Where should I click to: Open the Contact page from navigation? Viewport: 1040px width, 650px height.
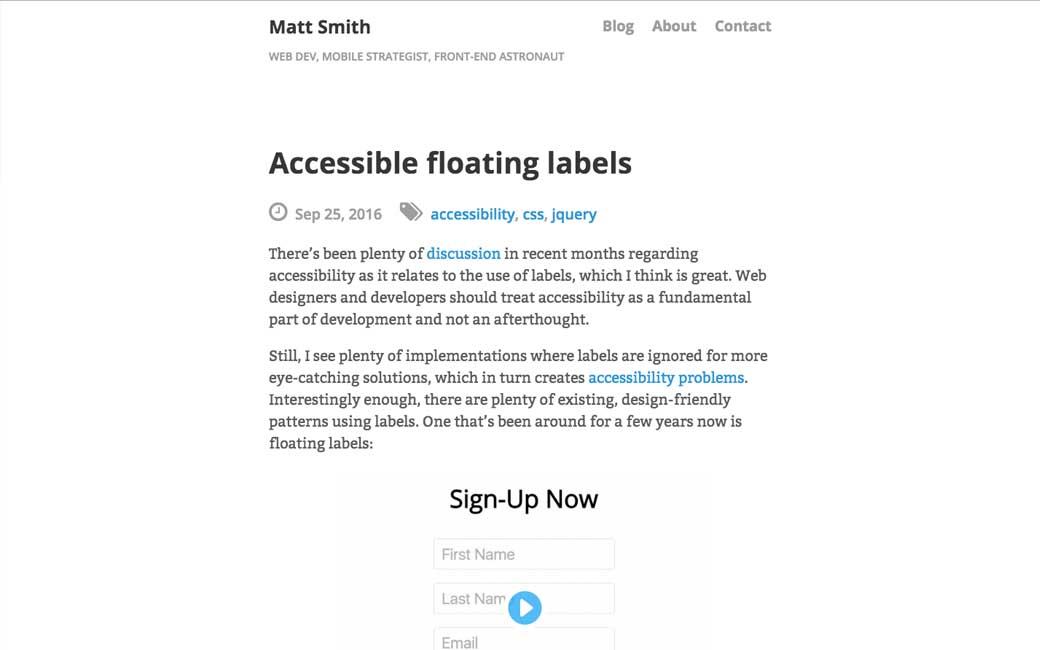tap(743, 26)
